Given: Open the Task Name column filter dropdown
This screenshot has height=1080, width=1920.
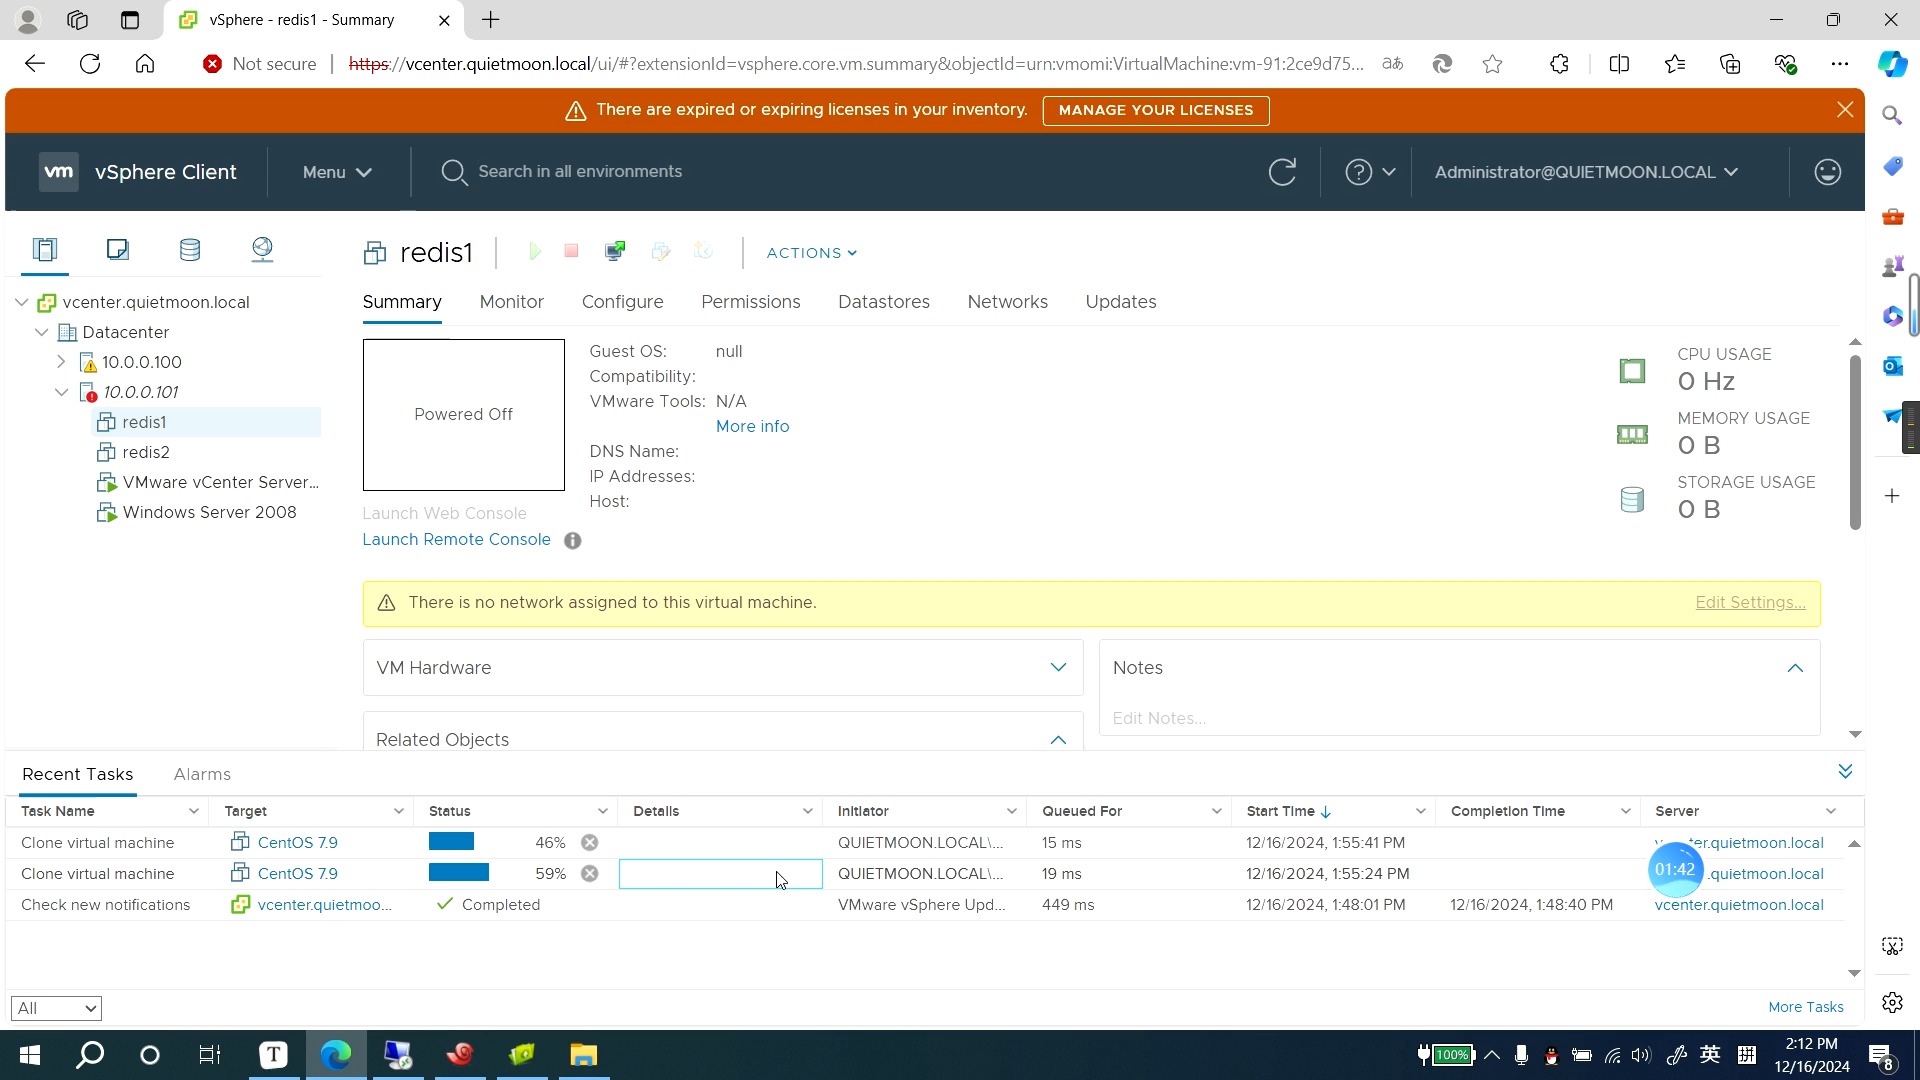Looking at the screenshot, I should point(193,811).
